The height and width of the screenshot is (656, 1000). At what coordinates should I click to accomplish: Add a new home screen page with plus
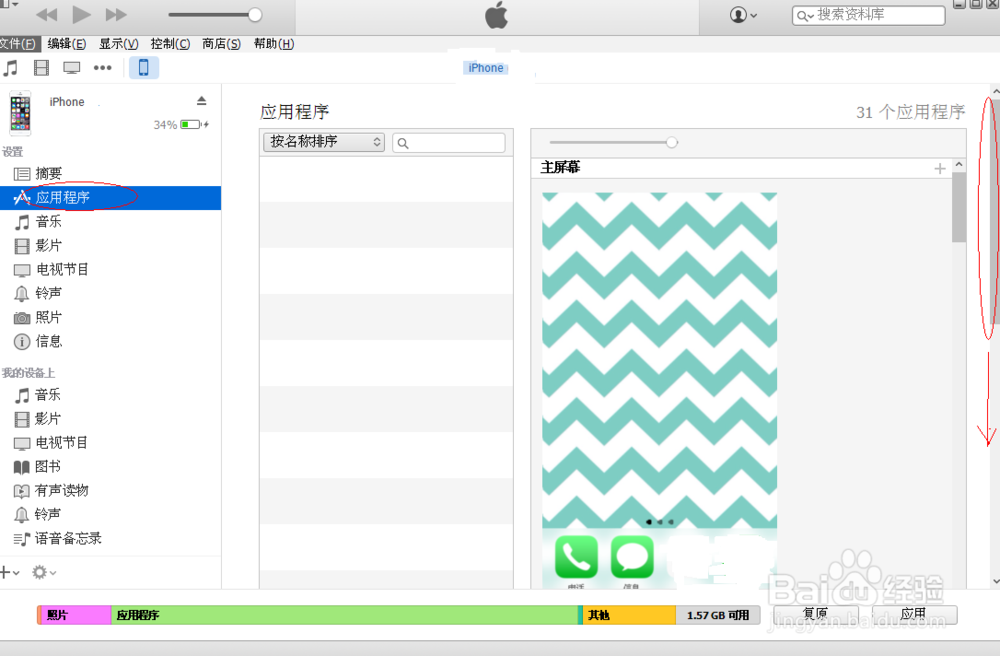(x=939, y=168)
